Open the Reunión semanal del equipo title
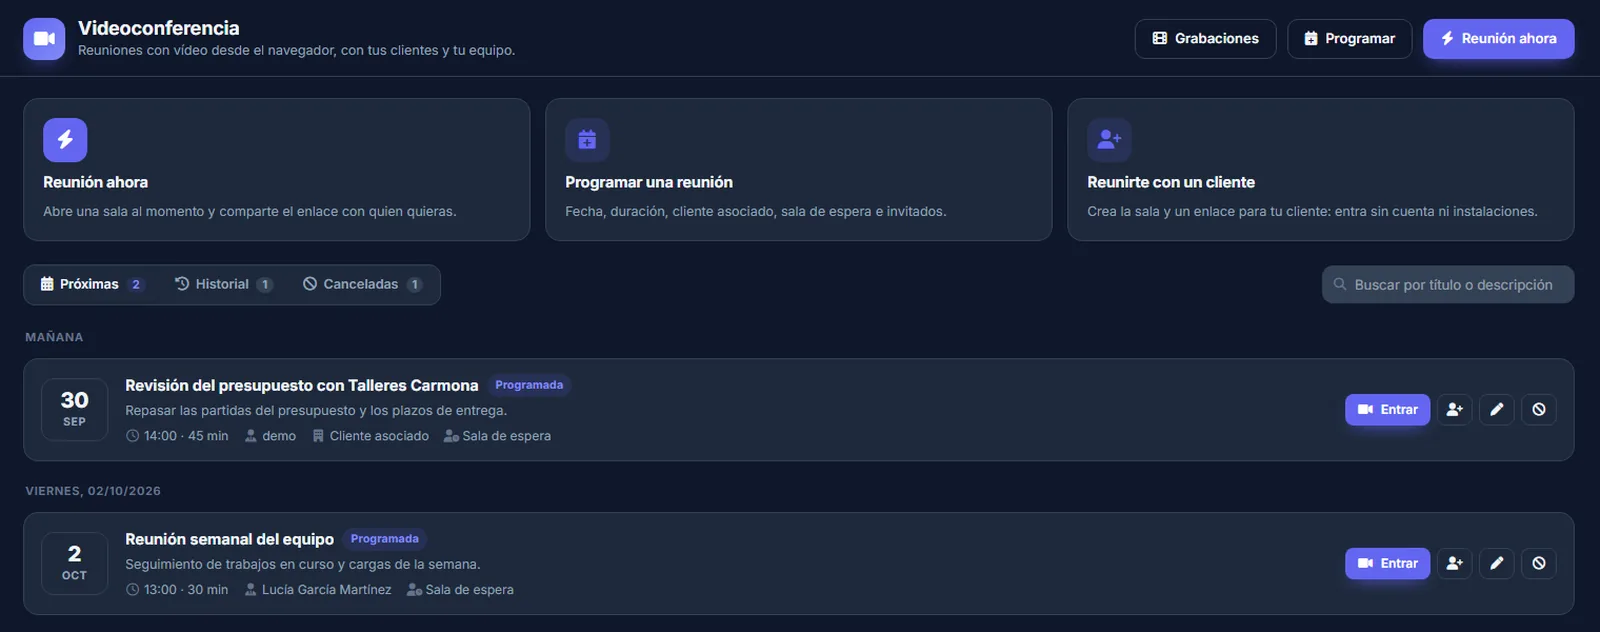This screenshot has width=1600, height=632. (230, 539)
